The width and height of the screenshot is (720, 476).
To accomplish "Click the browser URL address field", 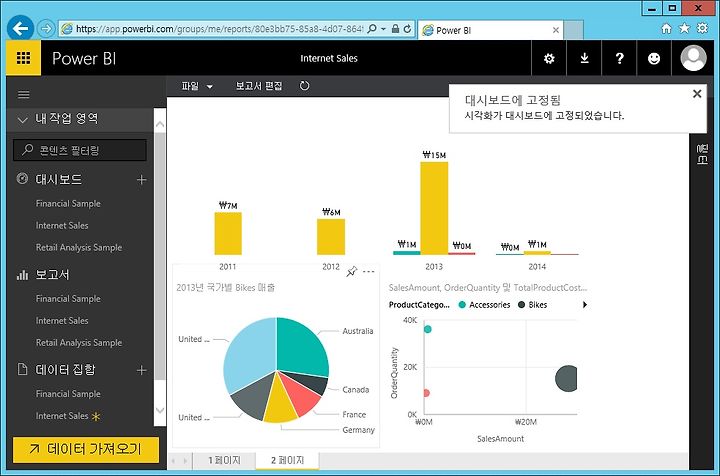I will (x=219, y=28).
